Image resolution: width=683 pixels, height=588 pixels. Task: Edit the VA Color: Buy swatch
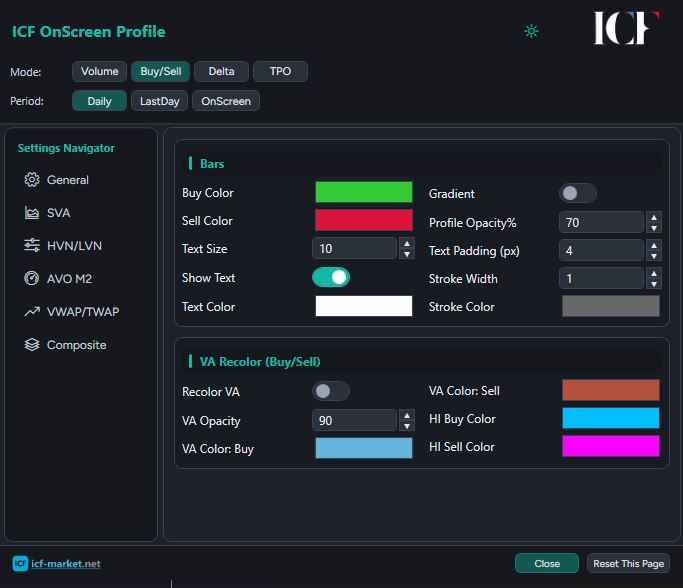pos(364,448)
